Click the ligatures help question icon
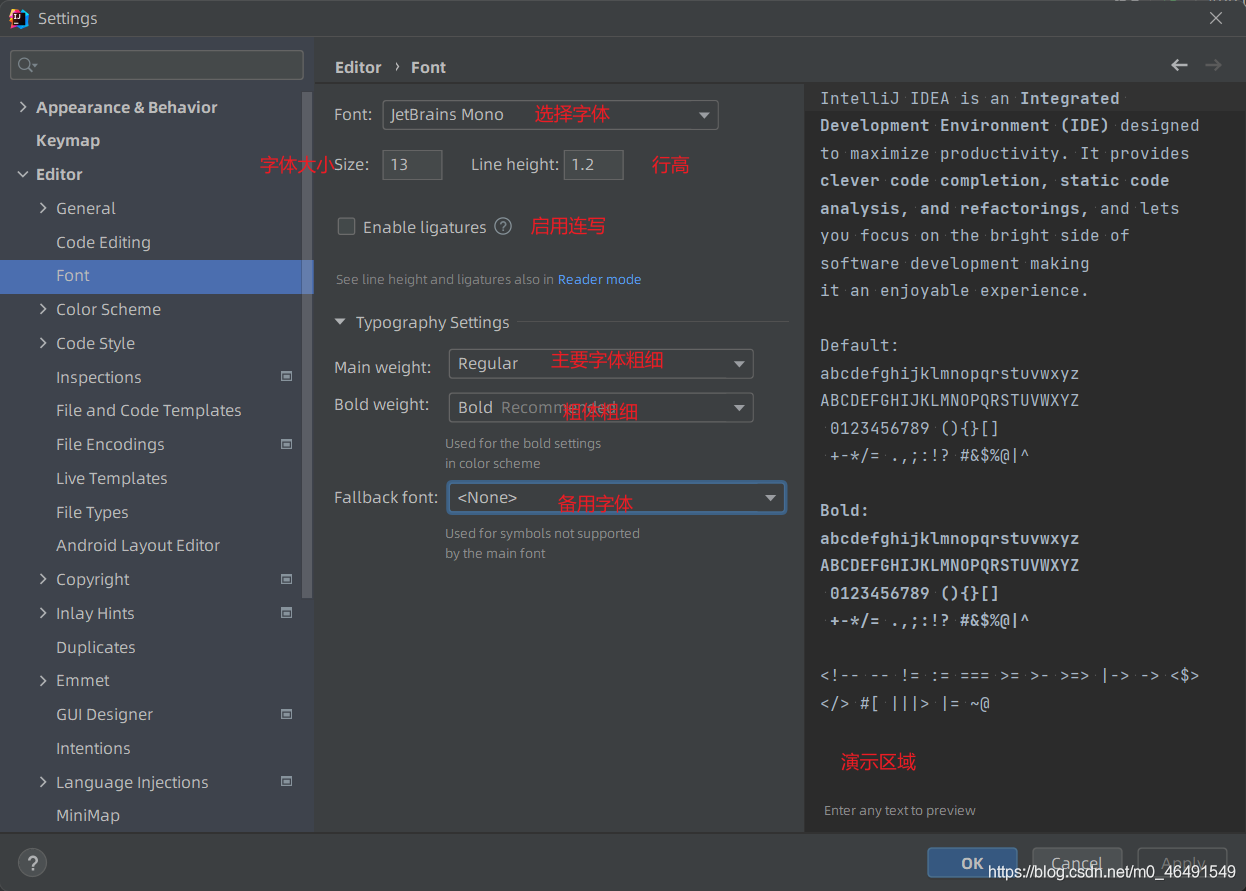1246x891 pixels. point(503,226)
